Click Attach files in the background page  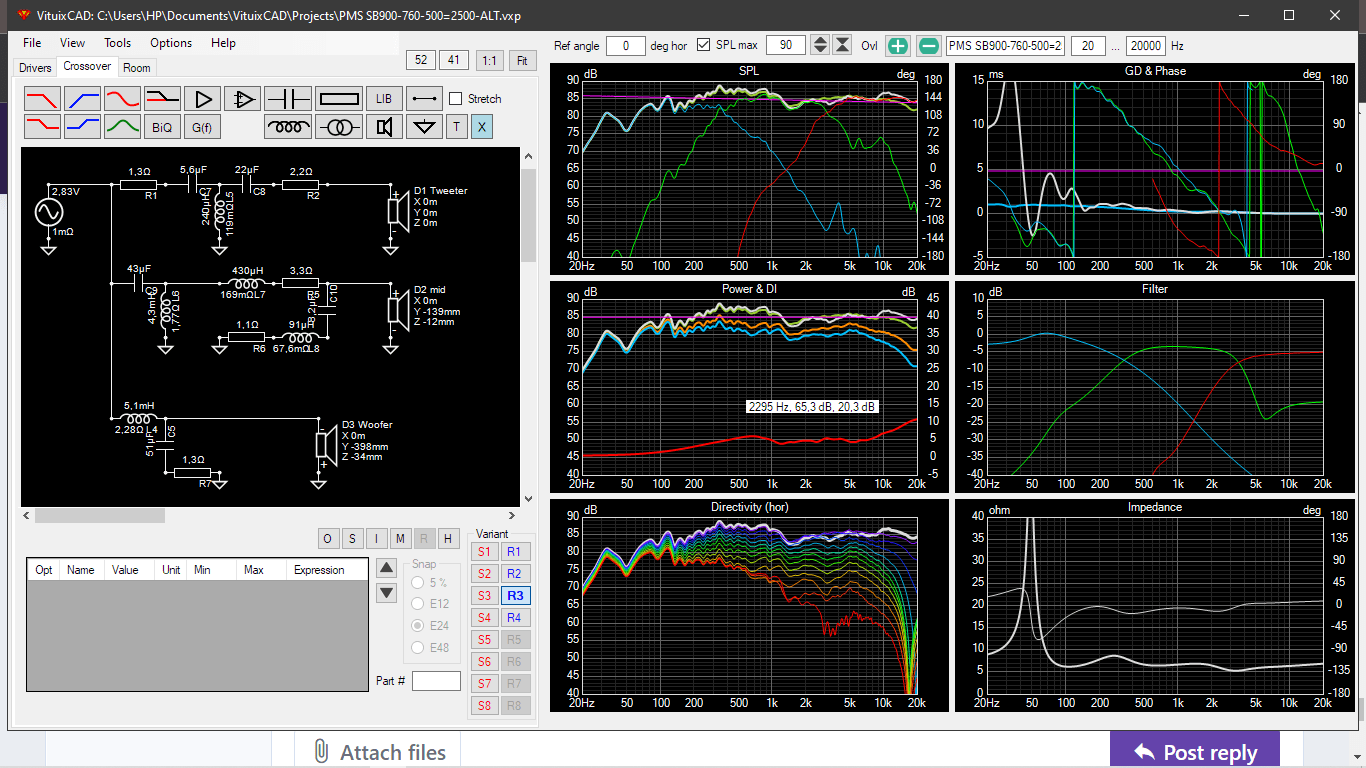(380, 753)
